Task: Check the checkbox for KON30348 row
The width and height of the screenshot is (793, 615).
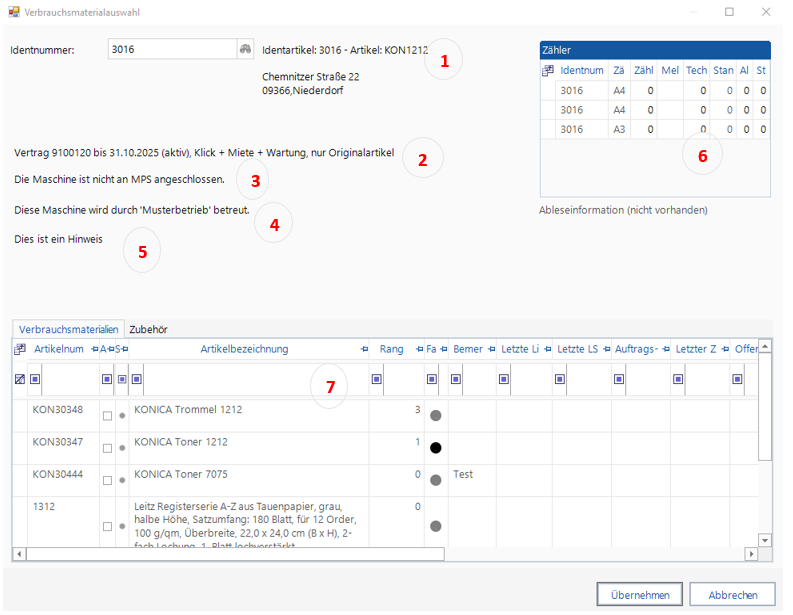Action: [x=107, y=416]
